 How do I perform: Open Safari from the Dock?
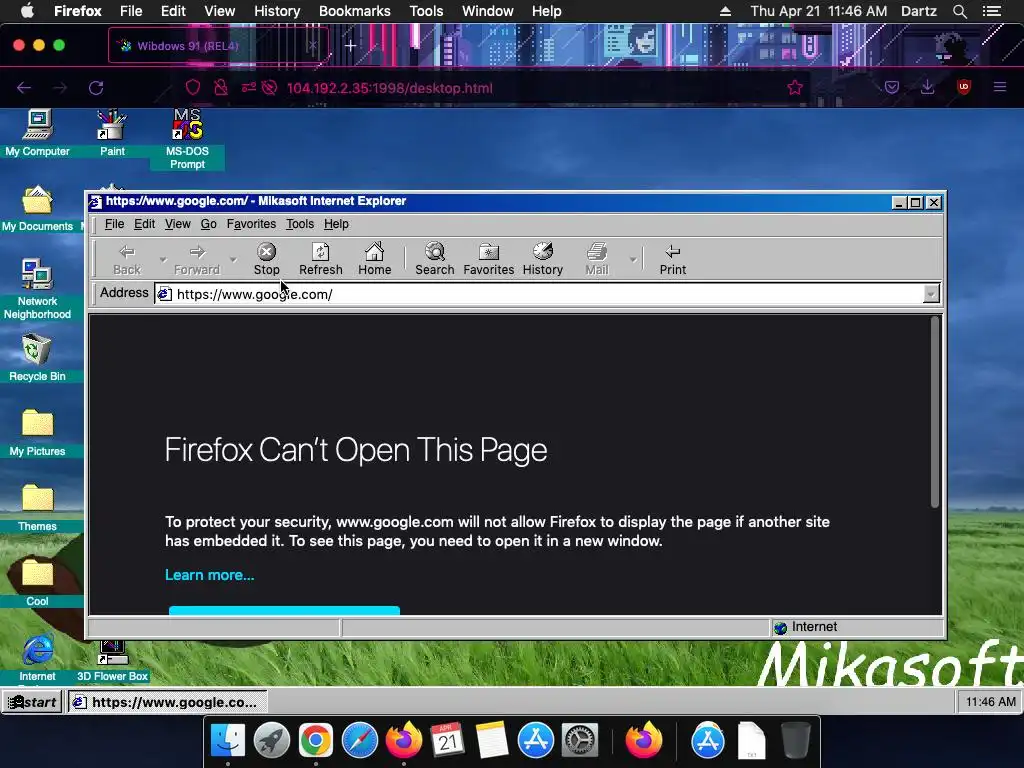360,741
